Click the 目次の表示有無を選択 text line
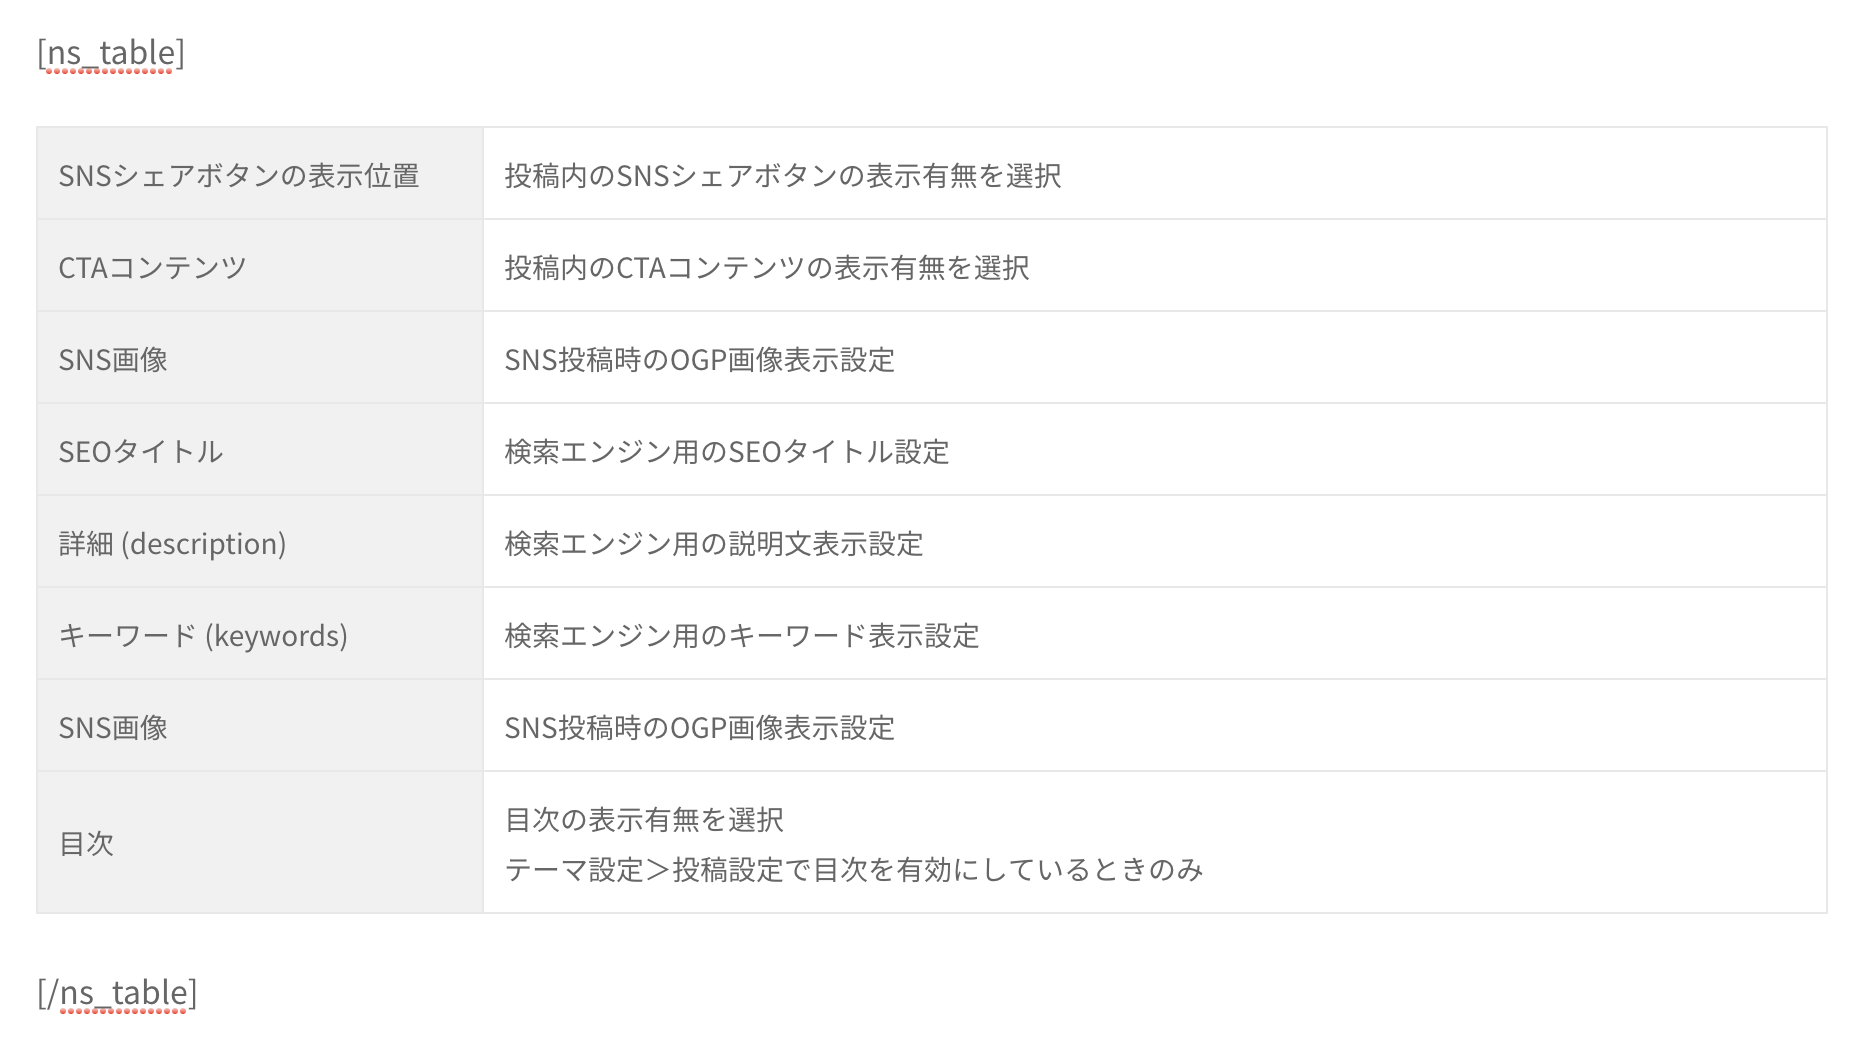Image resolution: width=1862 pixels, height=1046 pixels. click(x=644, y=820)
